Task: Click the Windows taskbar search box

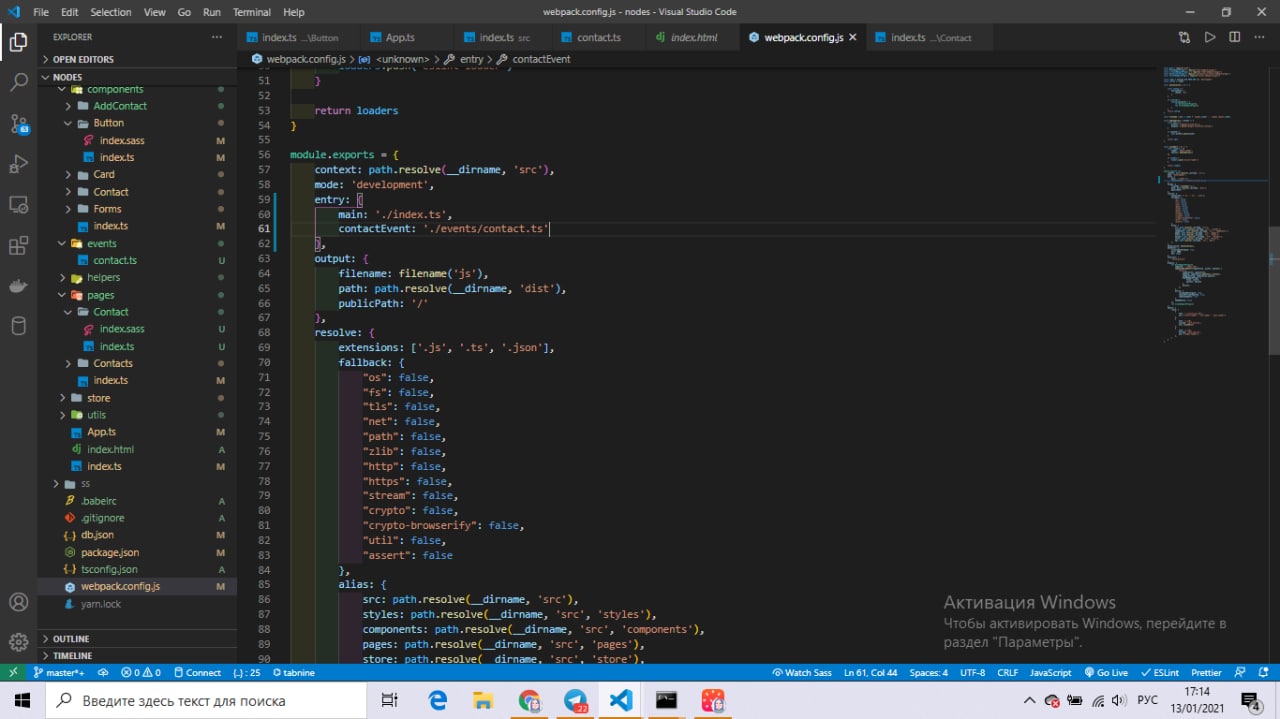Action: 208,701
